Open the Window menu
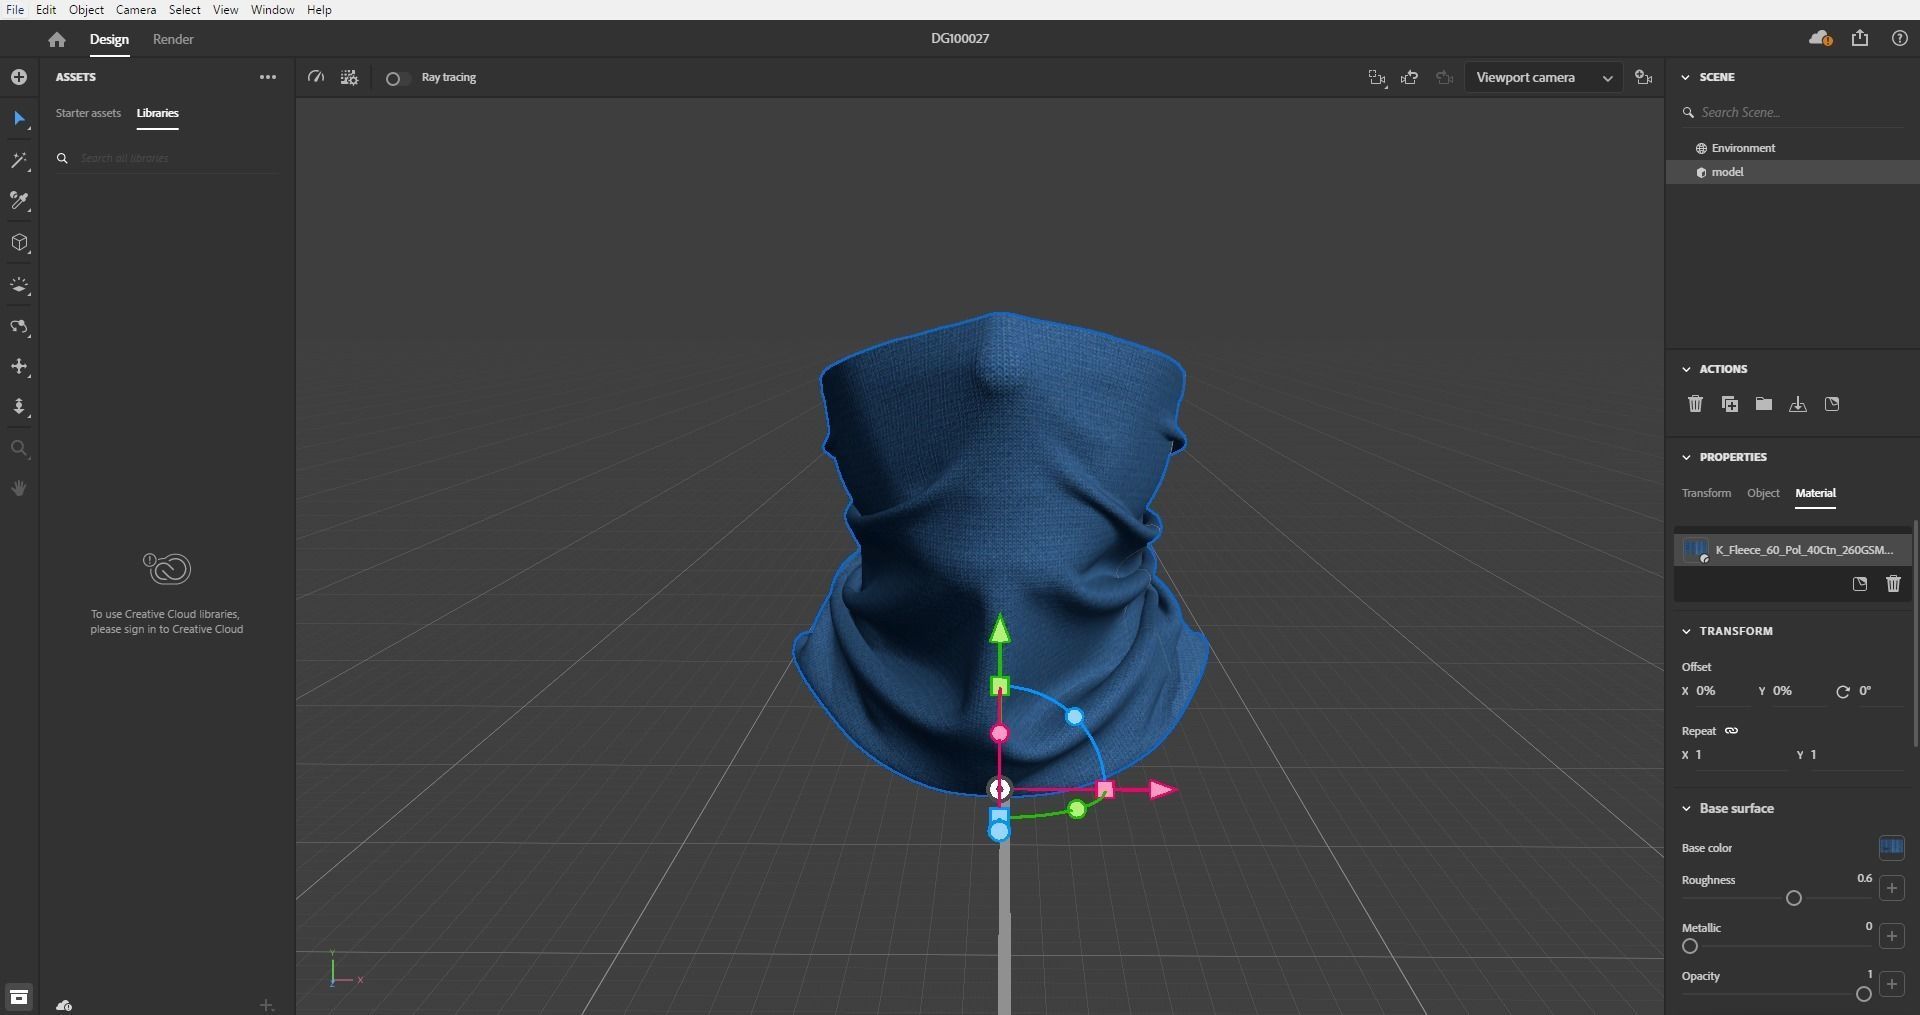 272,10
